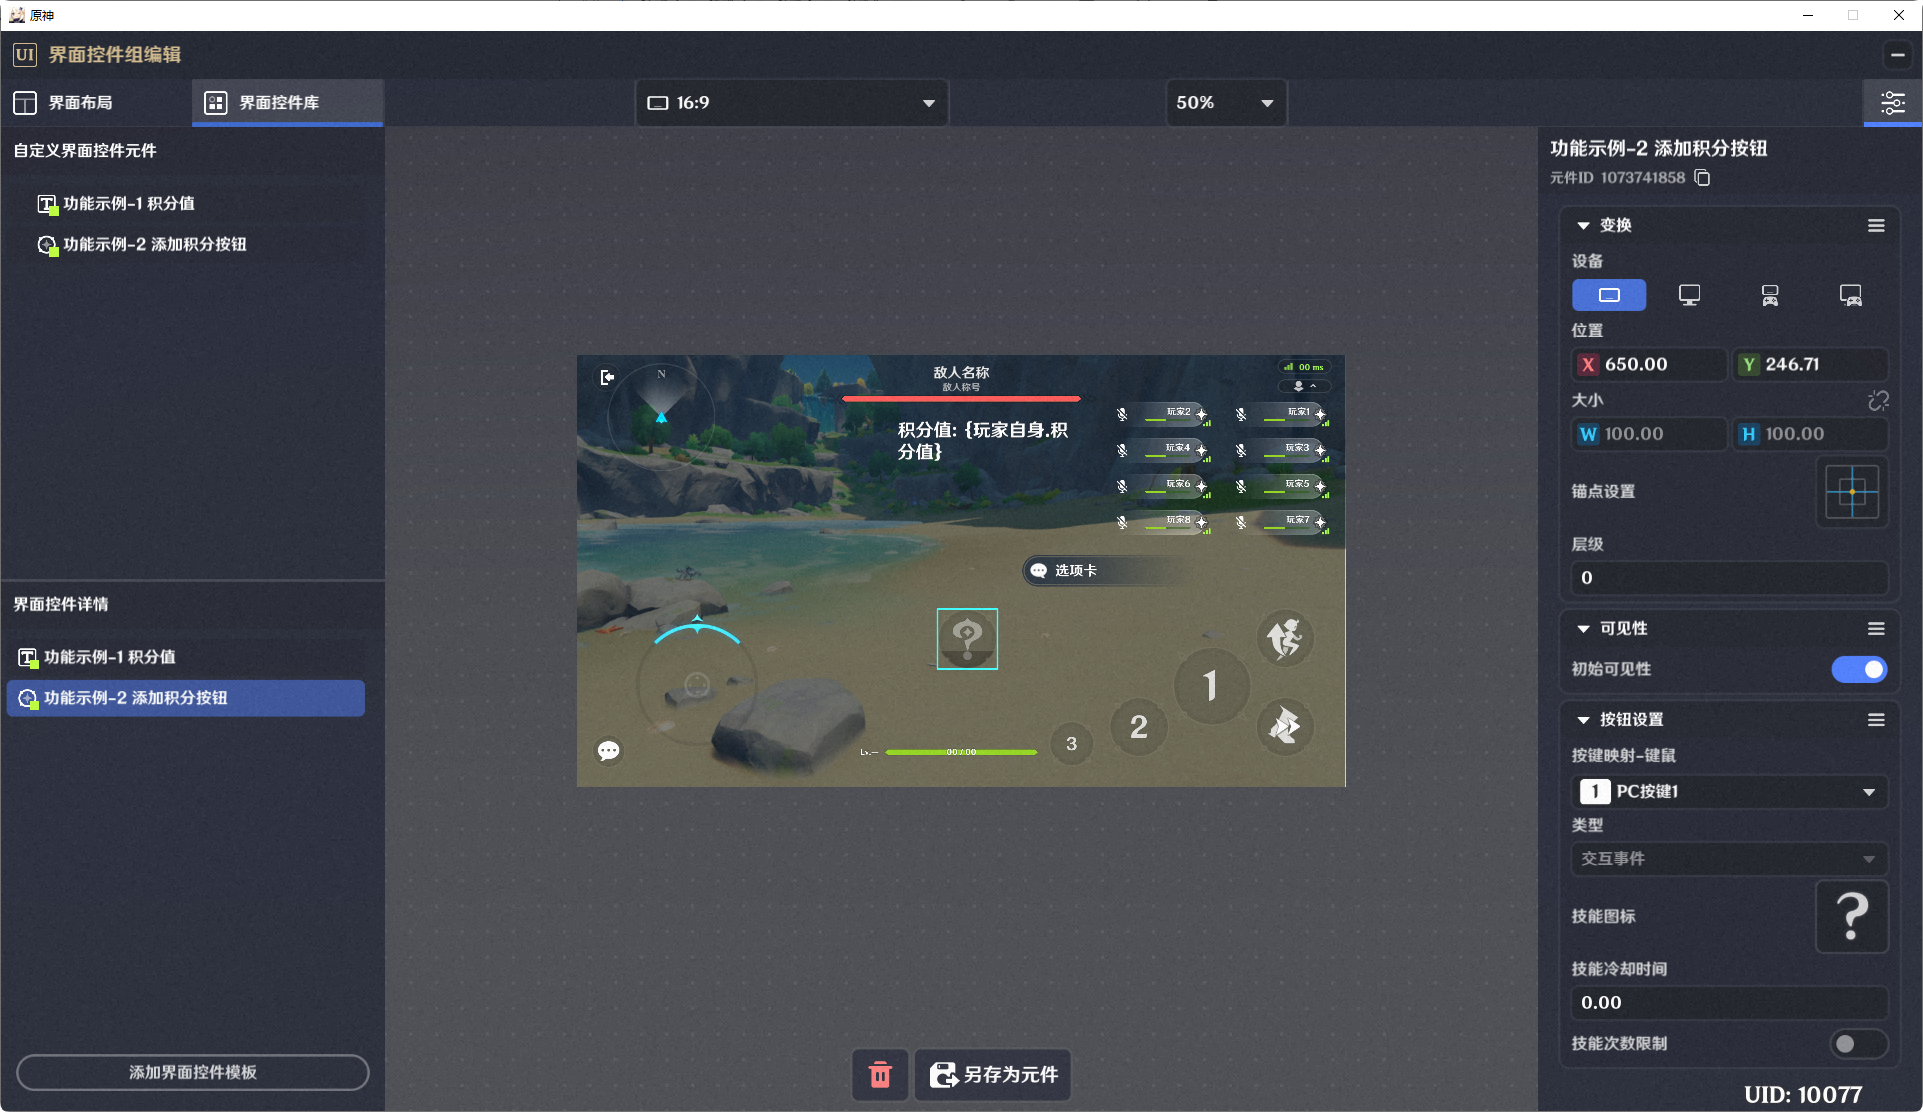Click the exit icon in the preview
Image resolution: width=1923 pixels, height=1112 pixels.
click(x=607, y=377)
